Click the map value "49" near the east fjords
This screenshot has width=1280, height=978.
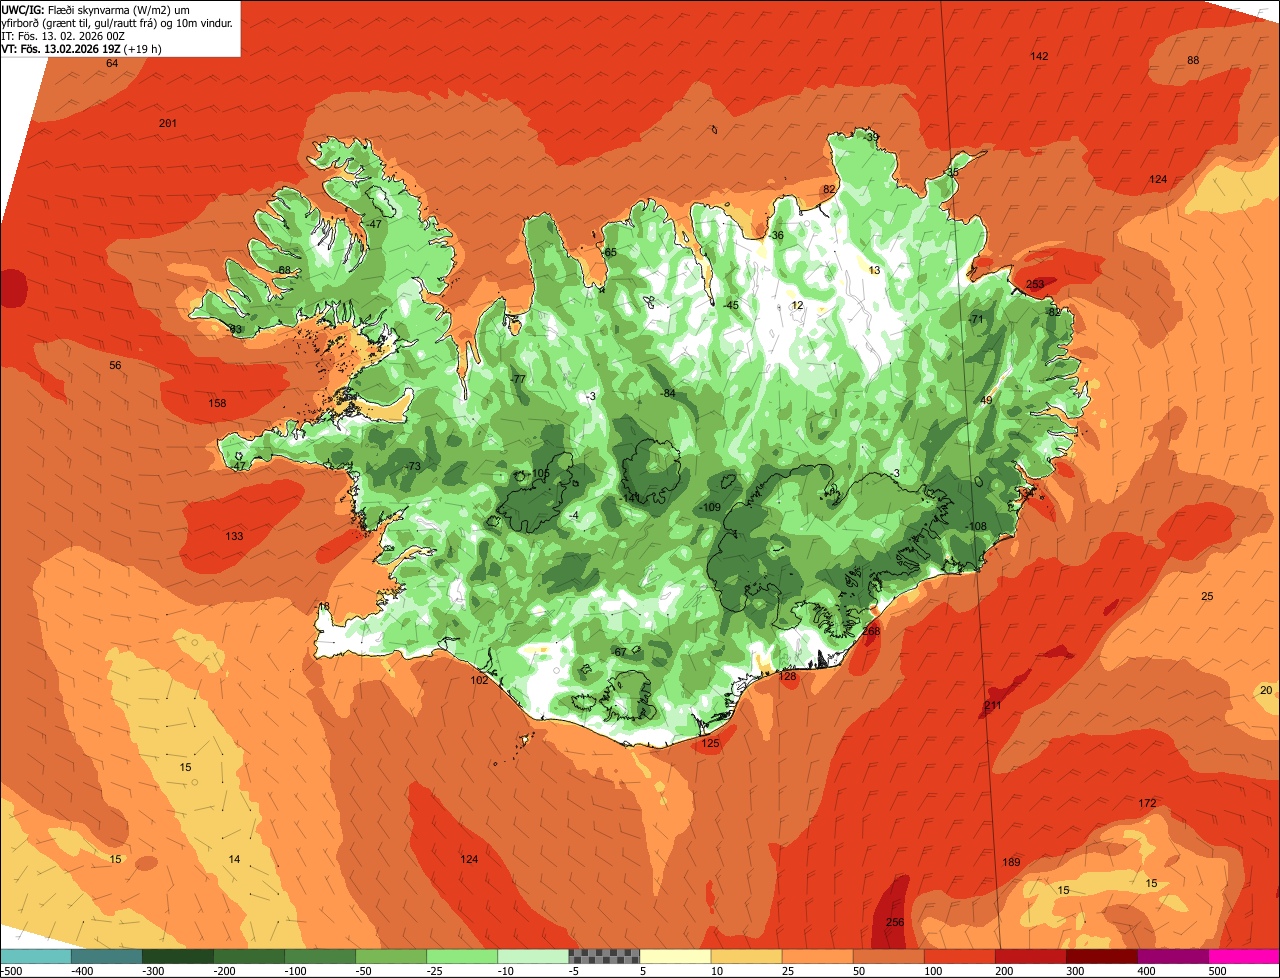click(x=986, y=400)
